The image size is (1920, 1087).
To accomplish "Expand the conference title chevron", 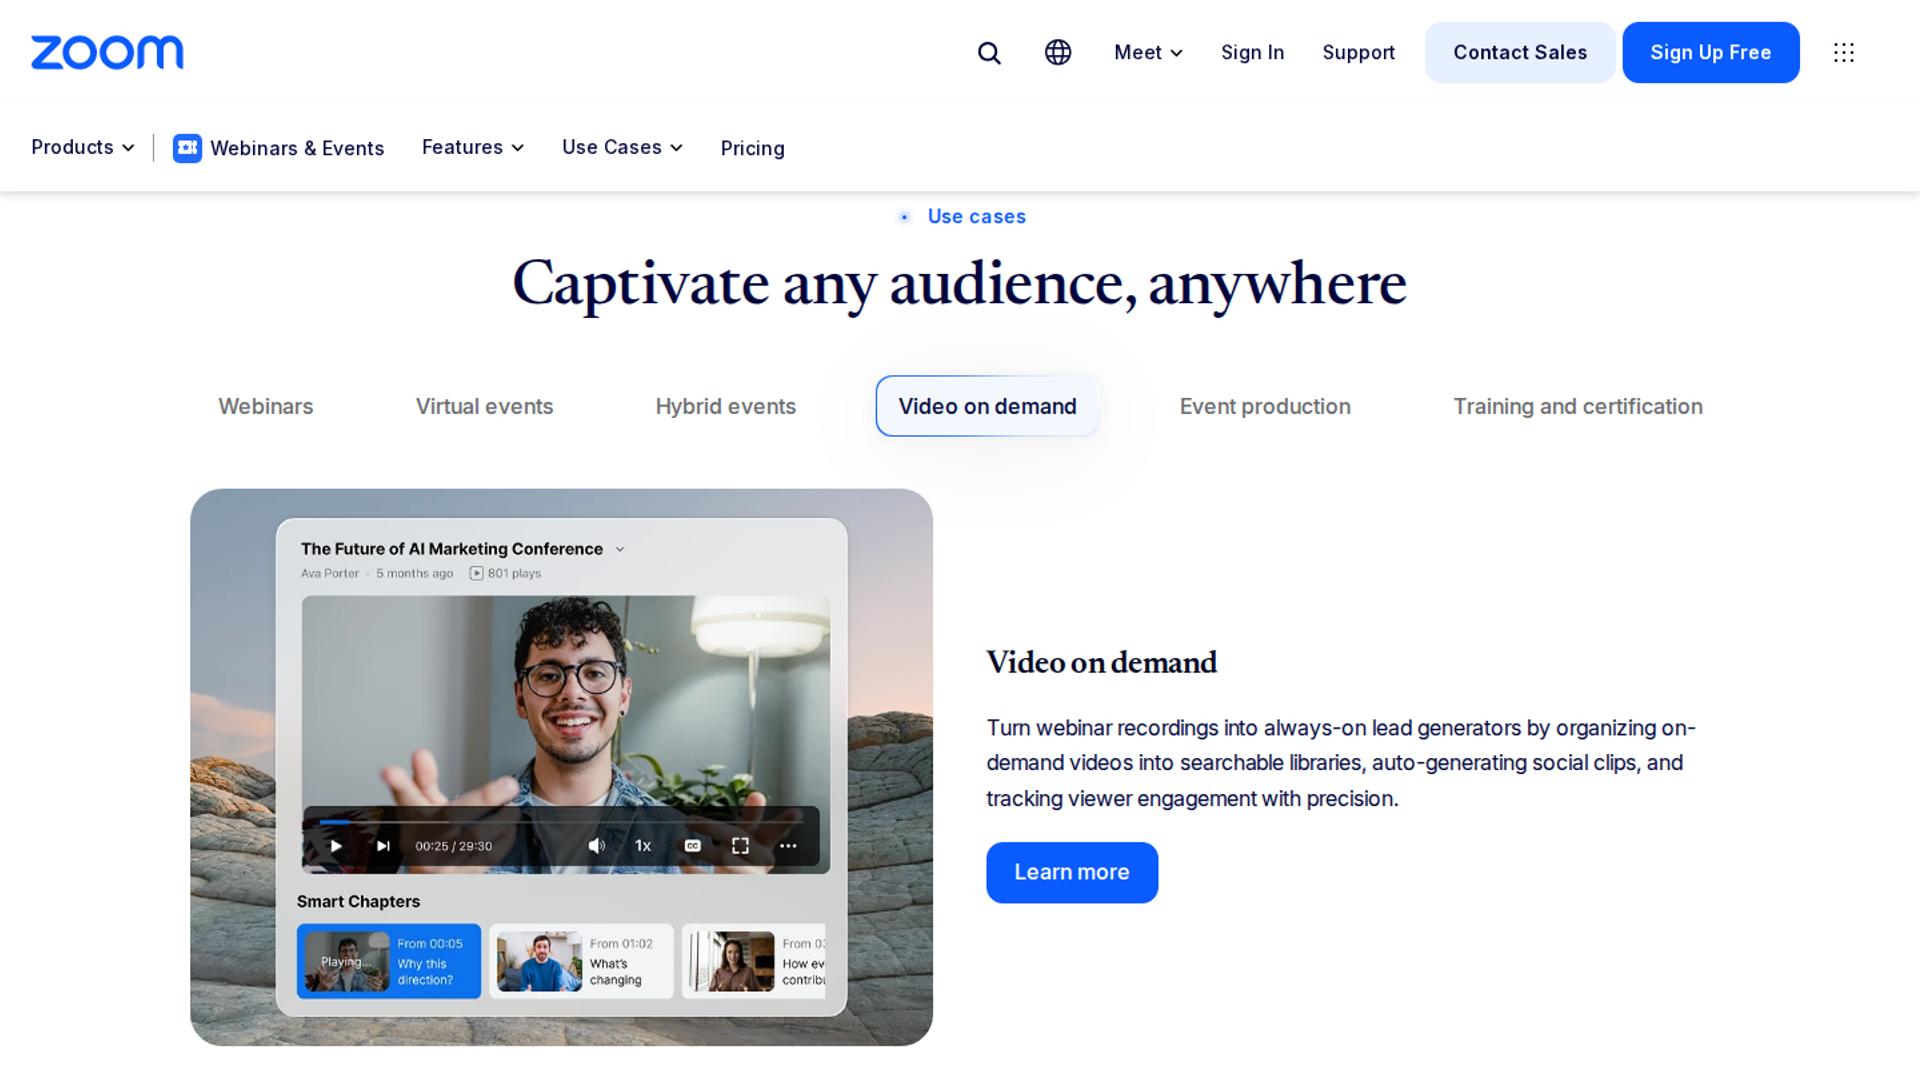I will (620, 549).
